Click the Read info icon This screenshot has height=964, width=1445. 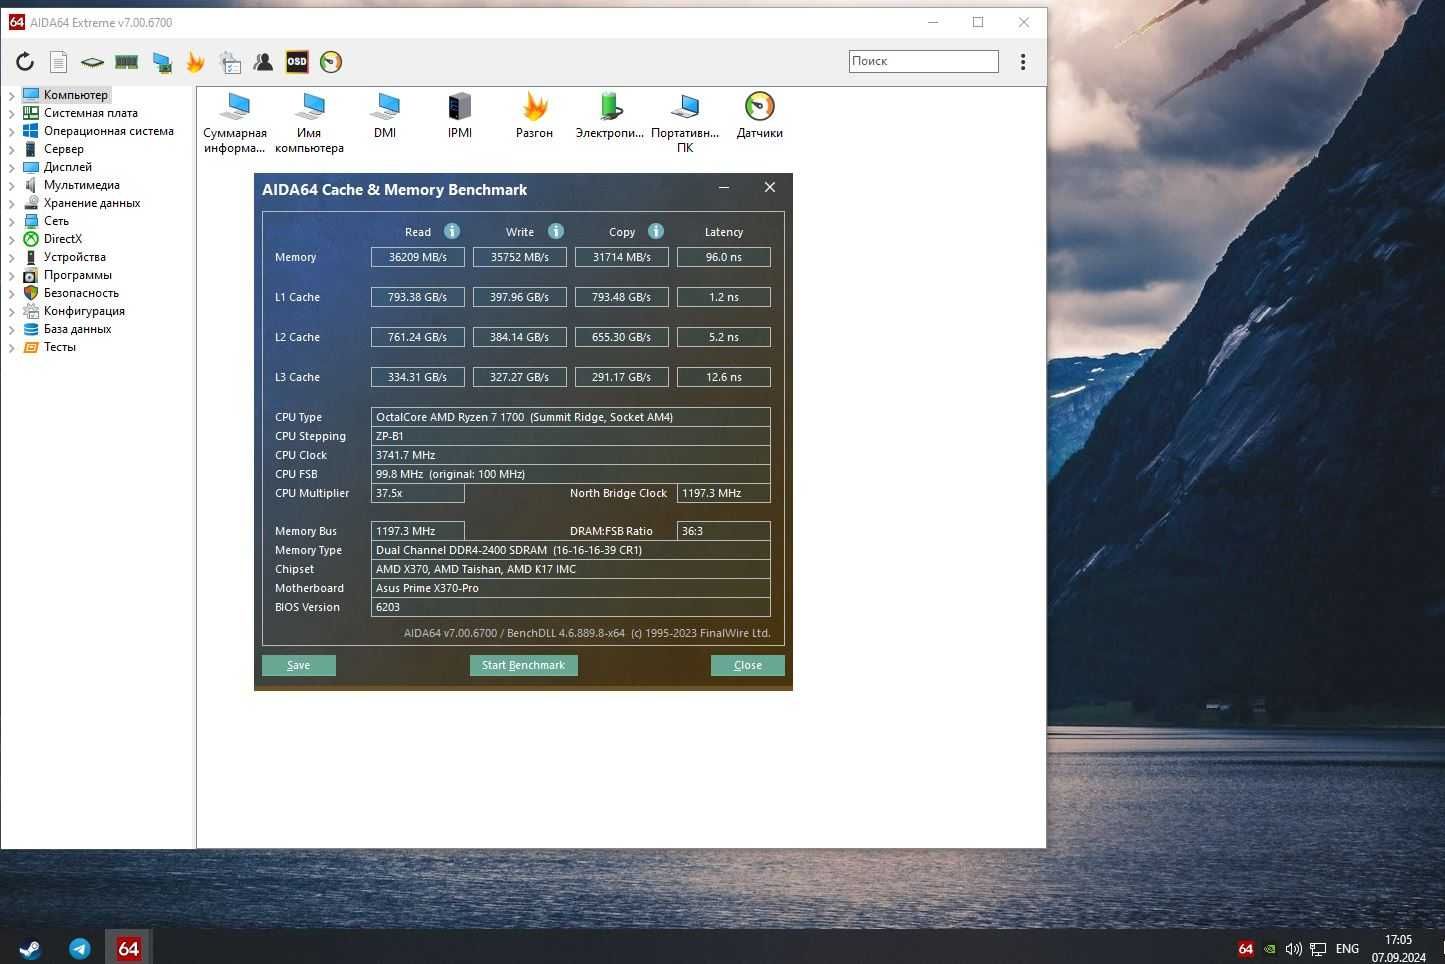tap(452, 231)
